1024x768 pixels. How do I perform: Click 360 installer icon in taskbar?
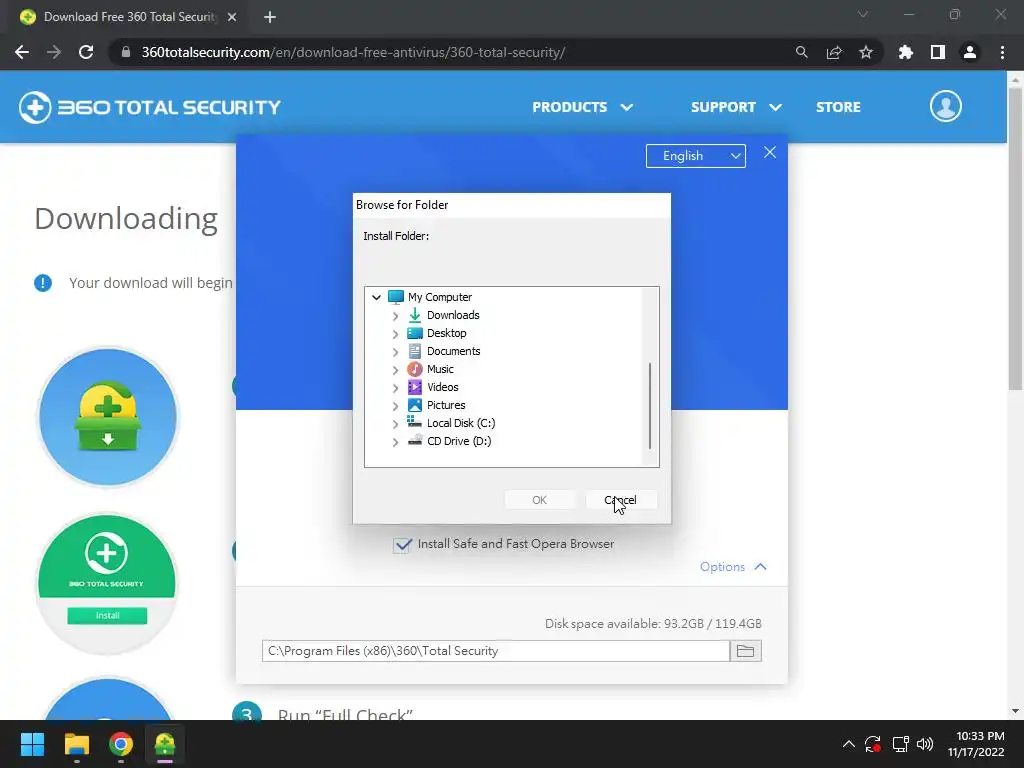[165, 744]
